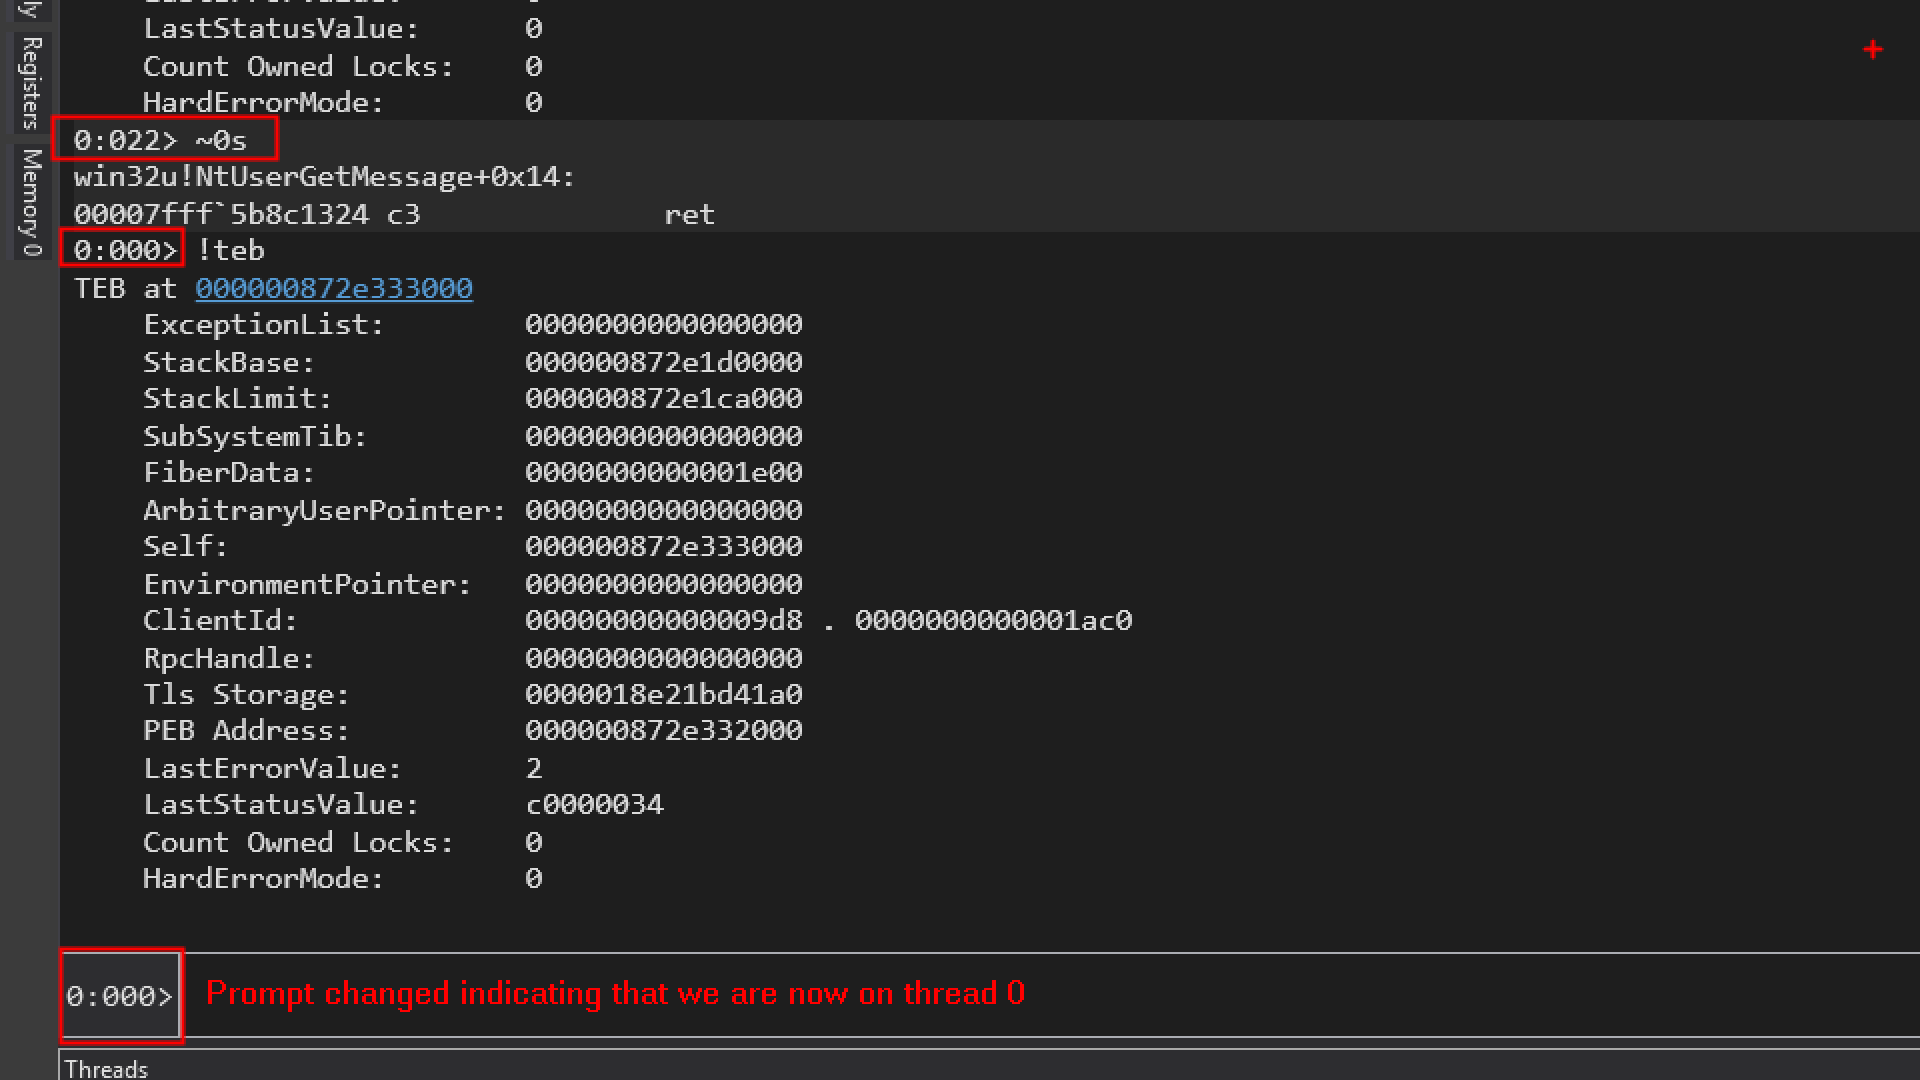Click the StackBase value 000000872e1d0000
Screen dimensions: 1920x1080
[663, 362]
